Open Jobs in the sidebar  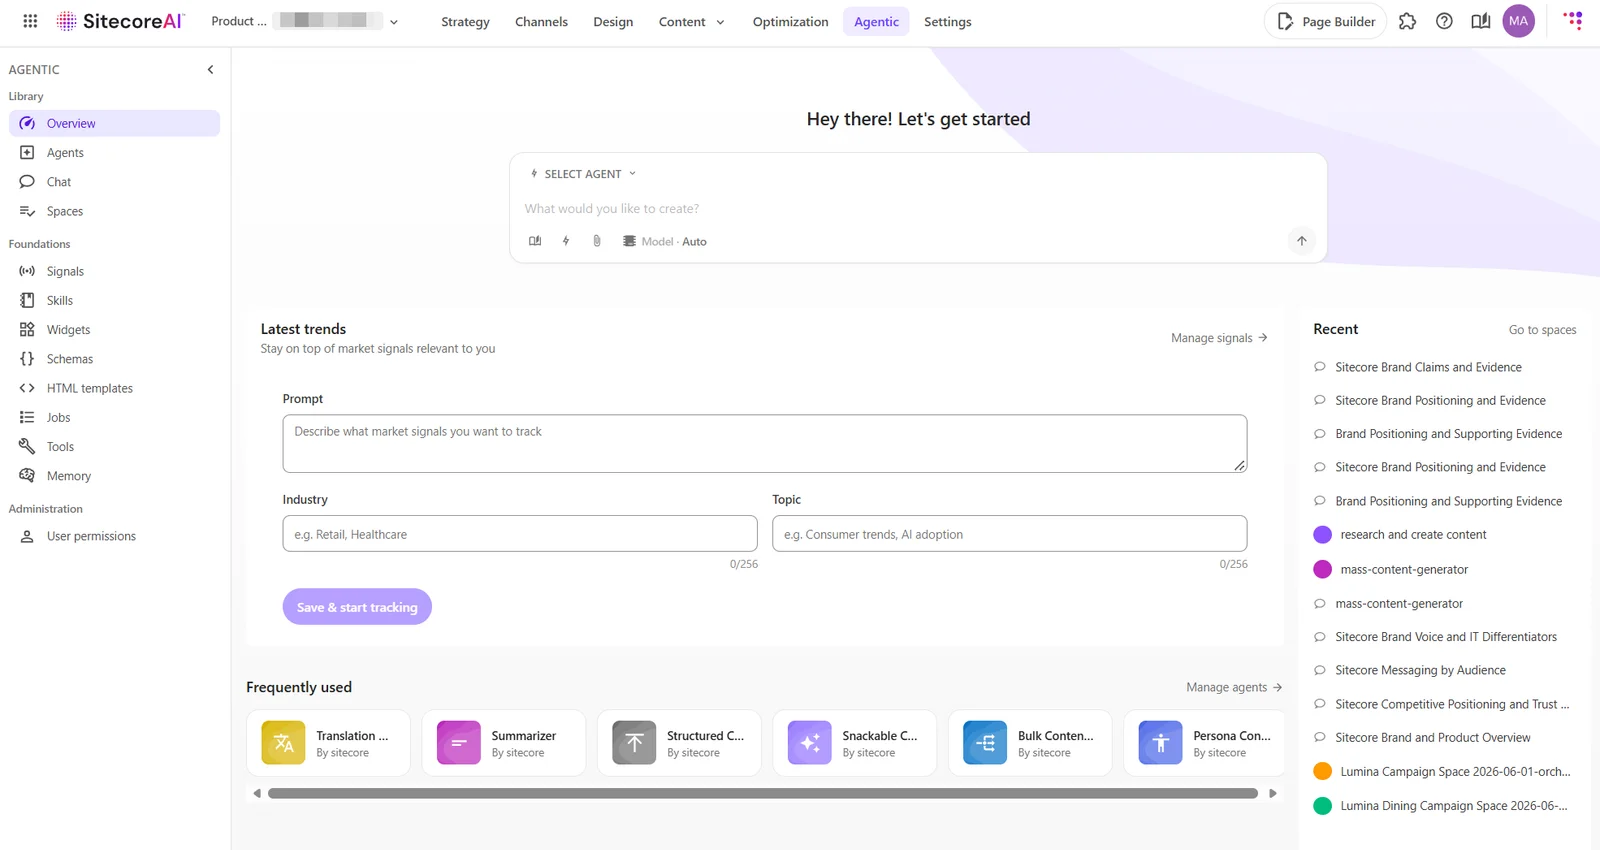point(114,417)
